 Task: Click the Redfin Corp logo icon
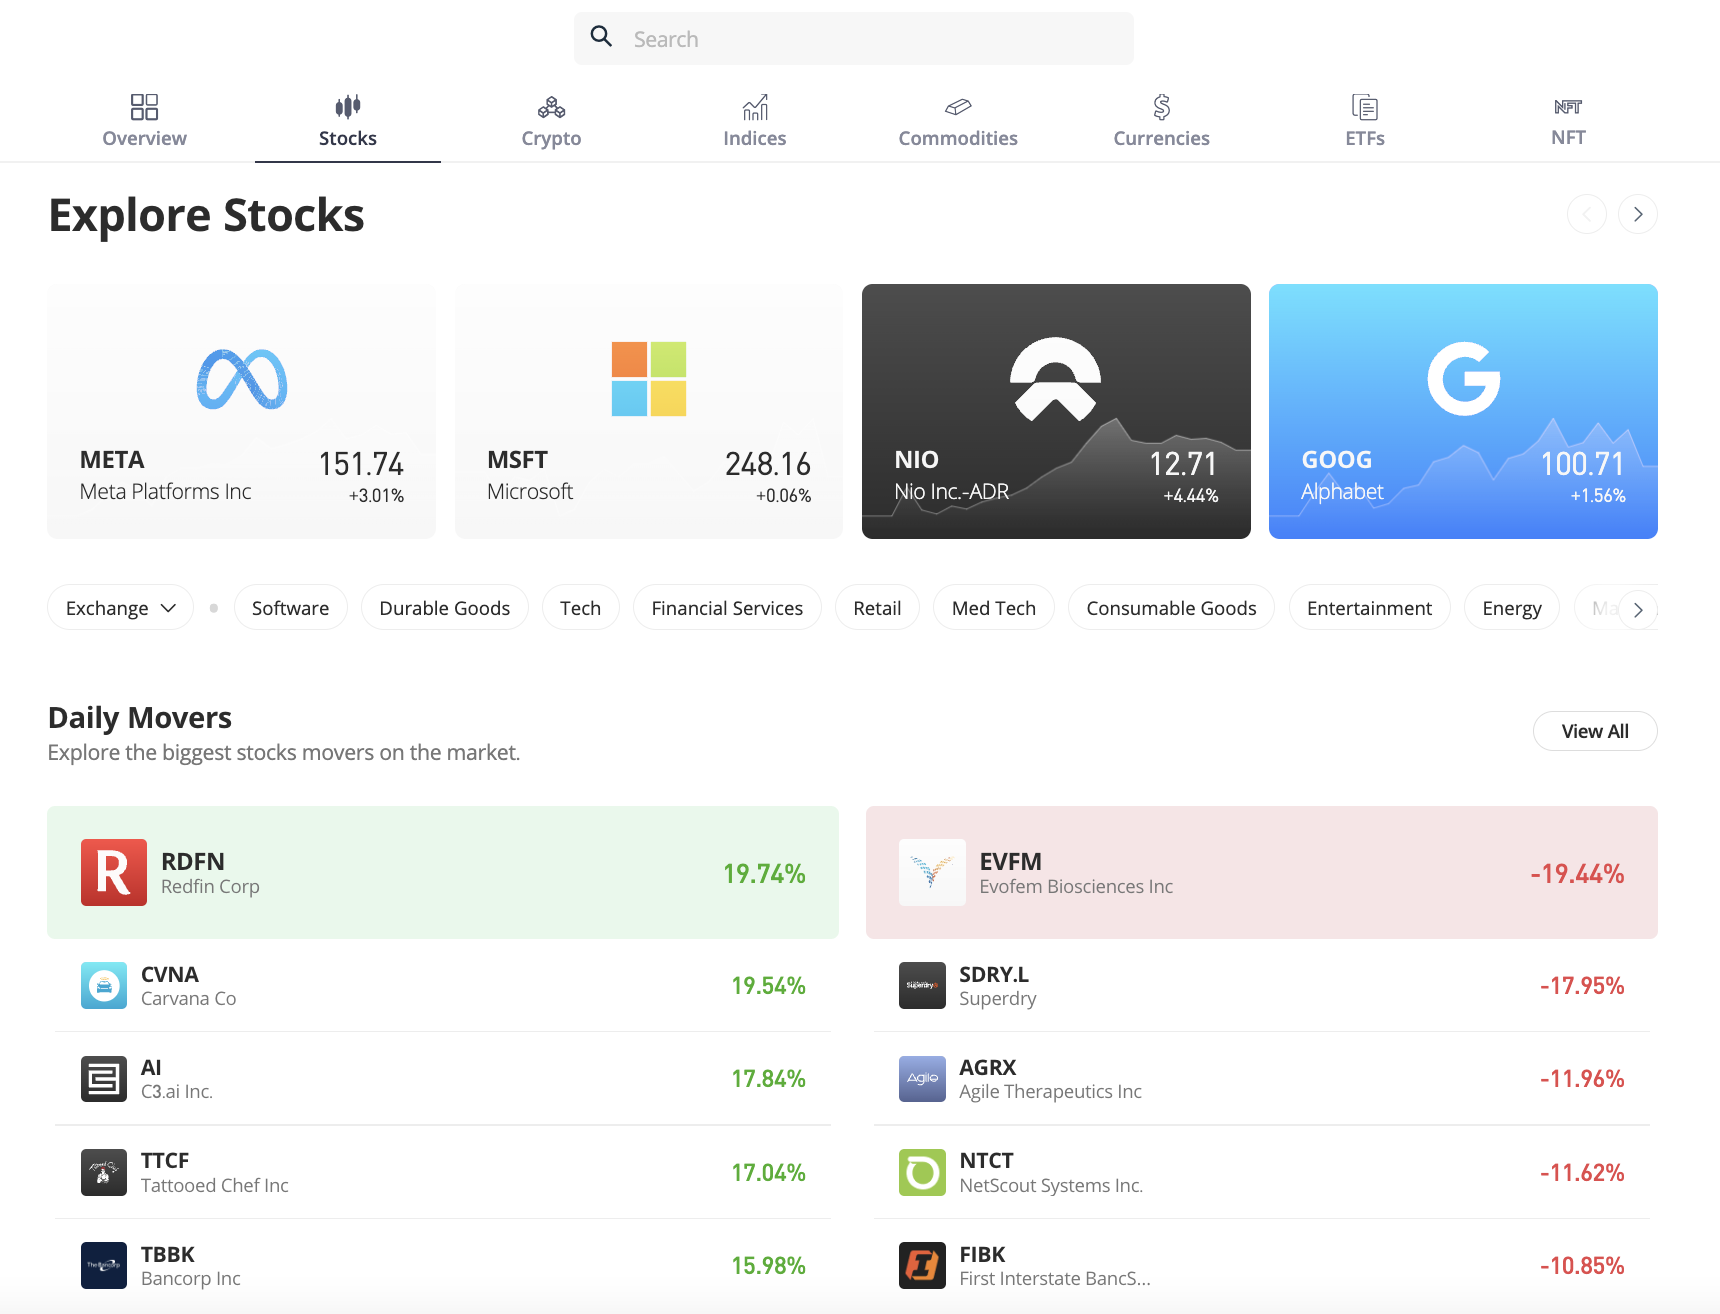113,872
